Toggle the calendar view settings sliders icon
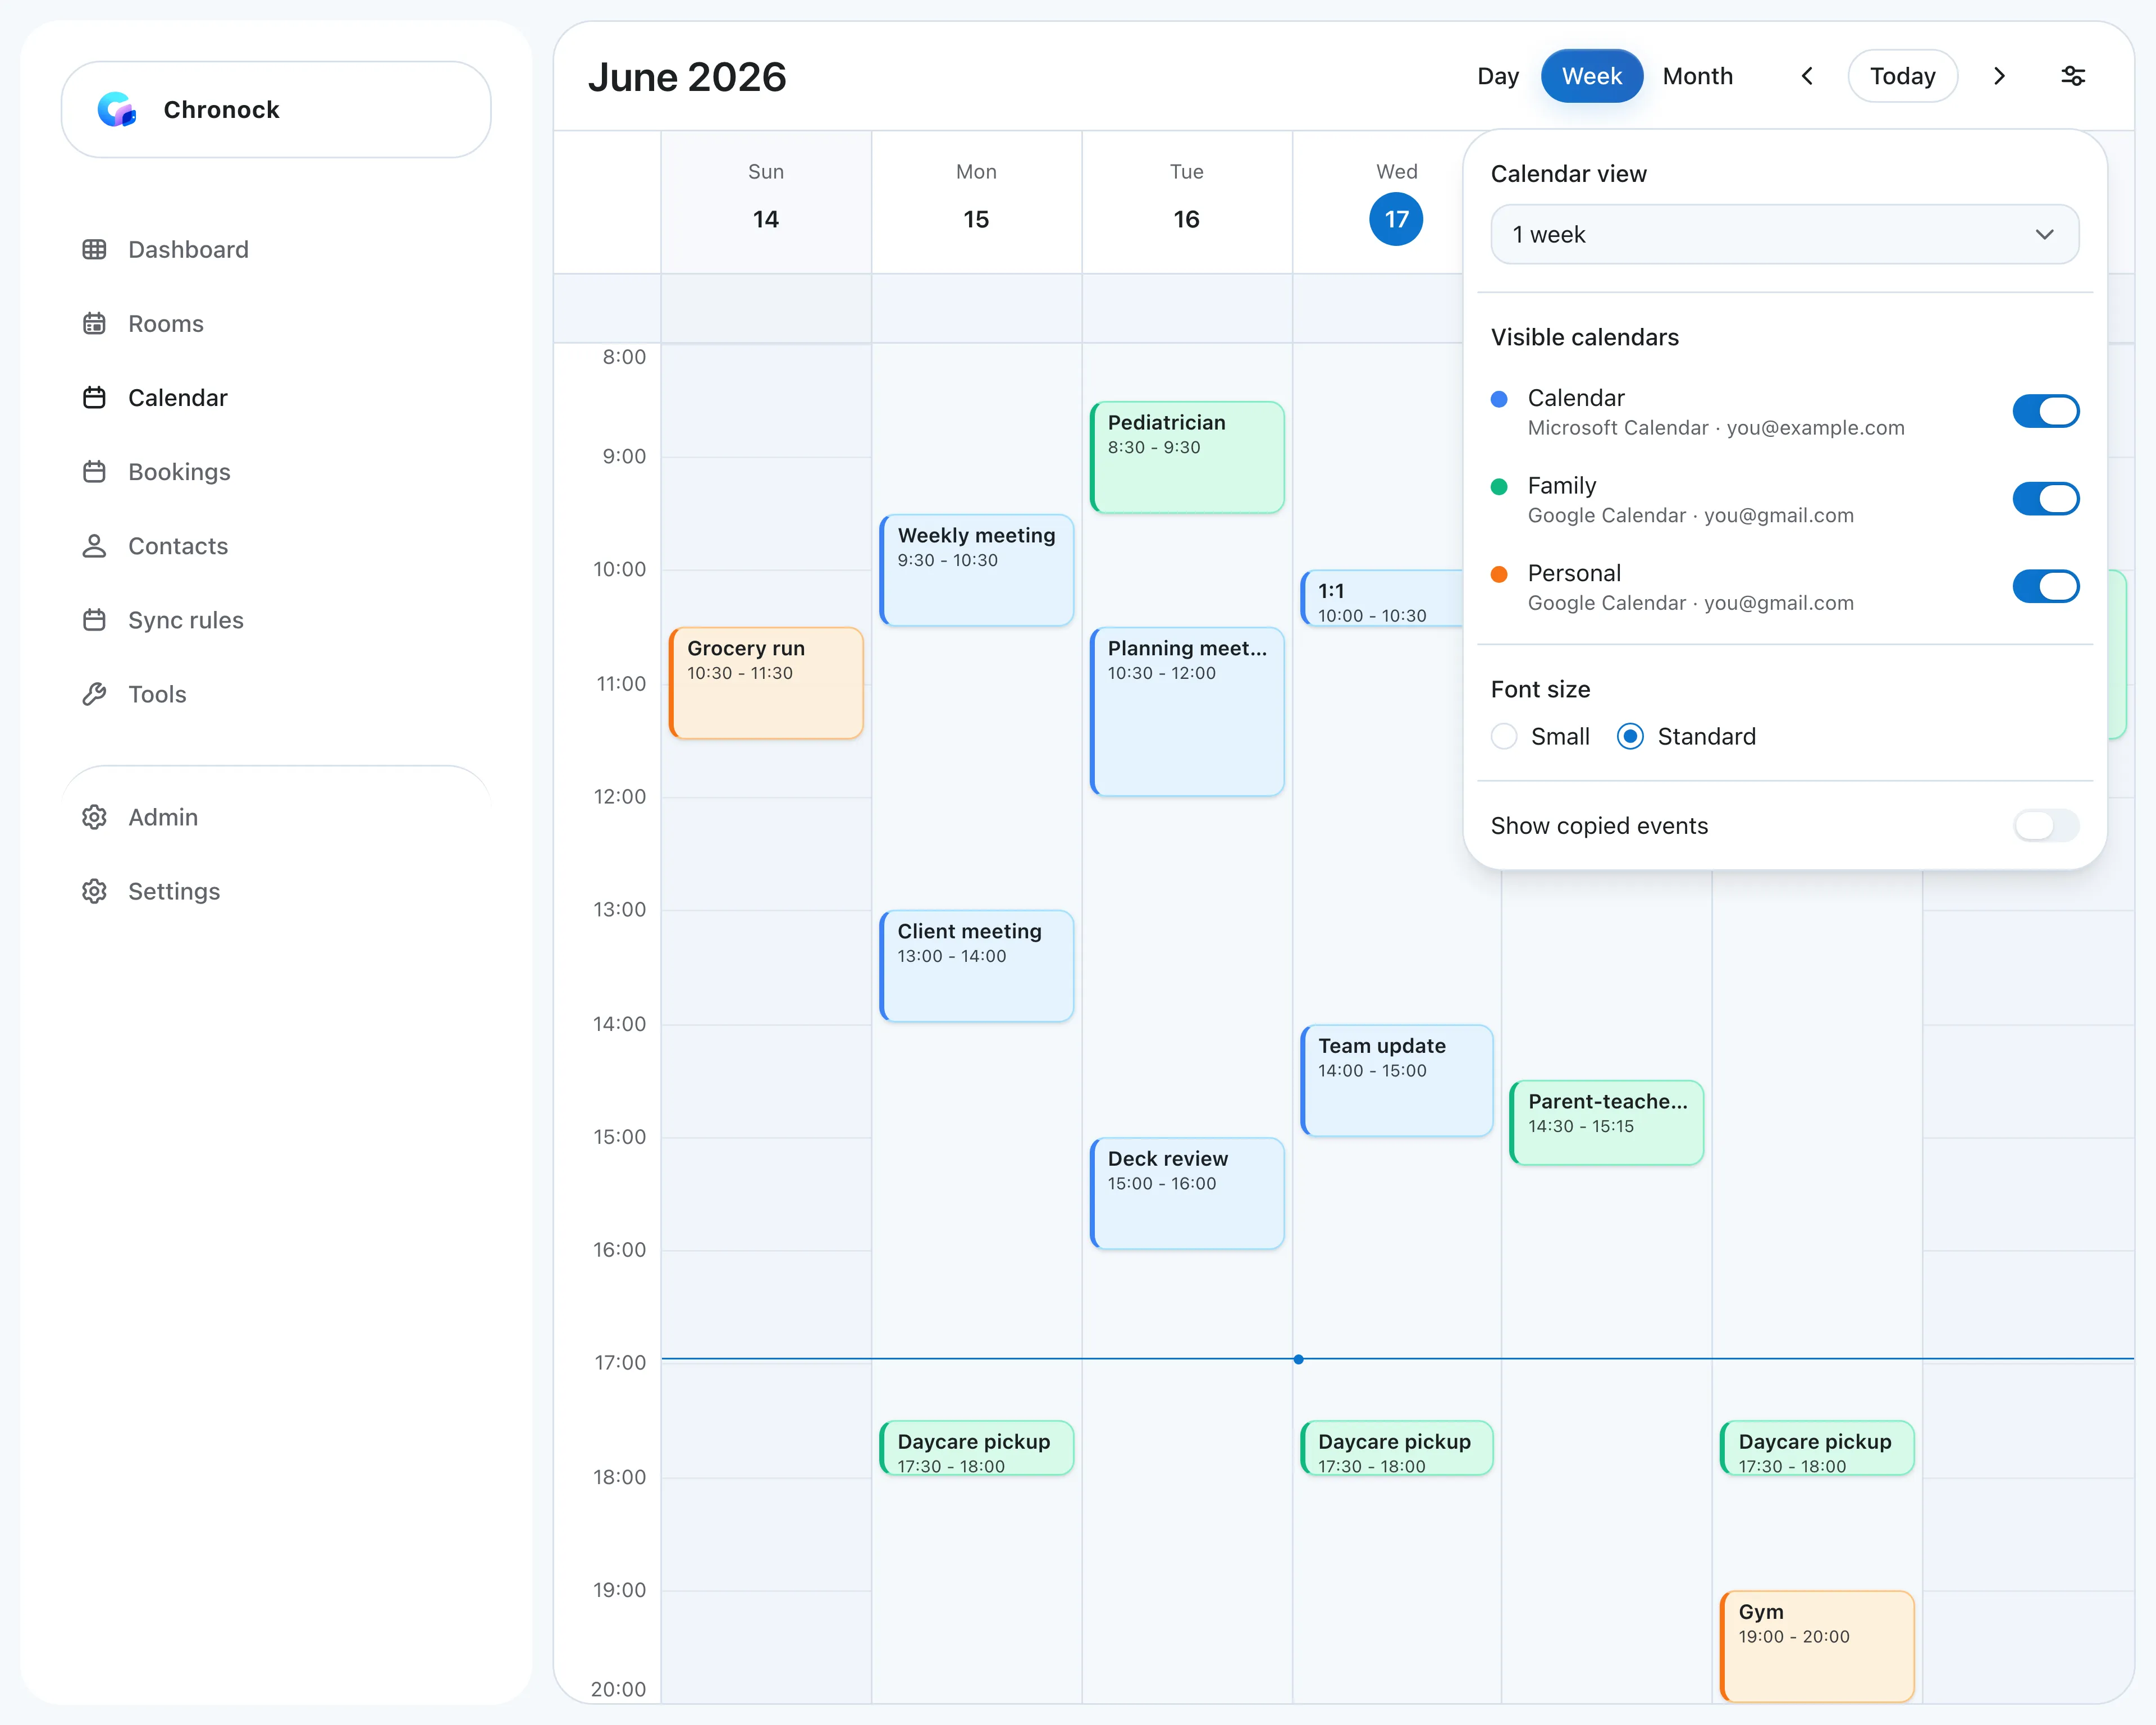This screenshot has width=2156, height=1725. (2073, 76)
